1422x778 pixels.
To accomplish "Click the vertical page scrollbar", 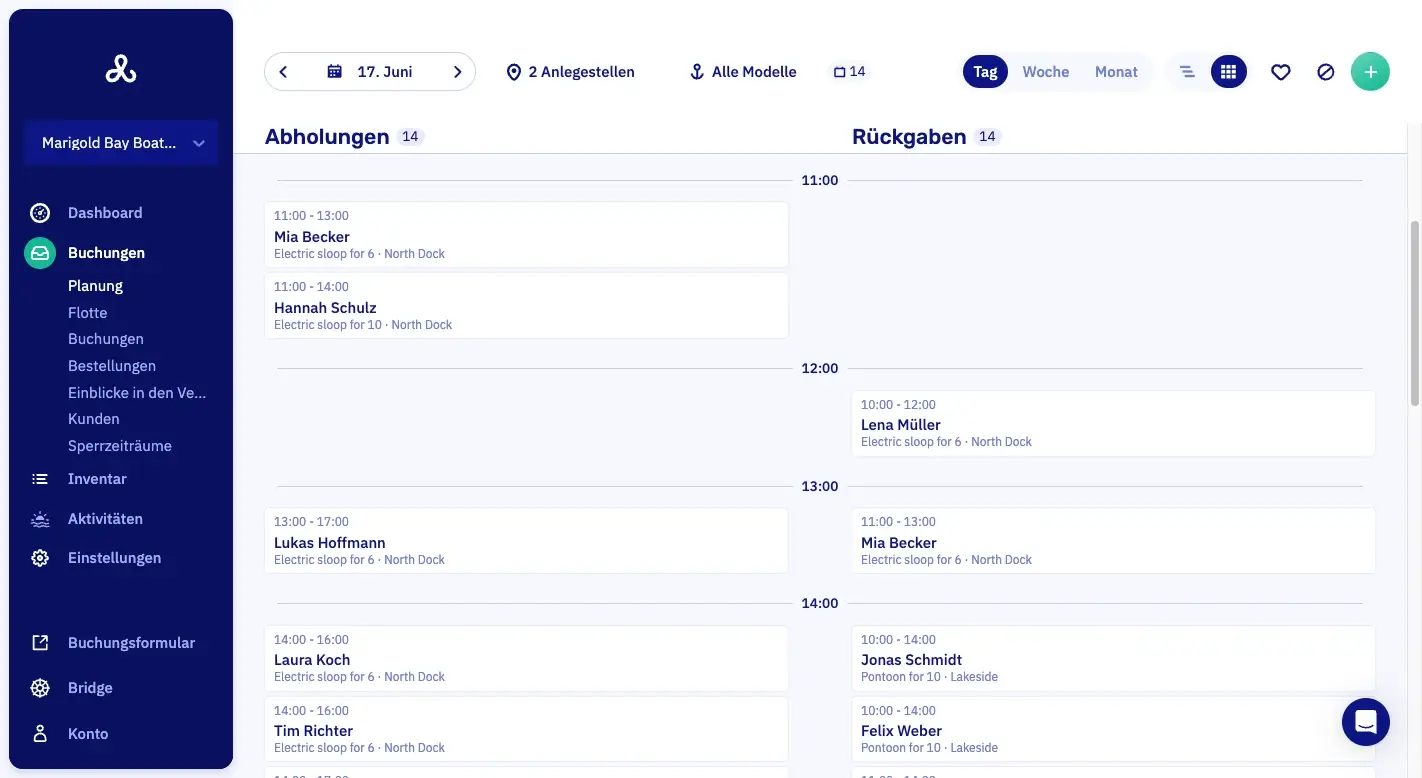I will (x=1415, y=313).
